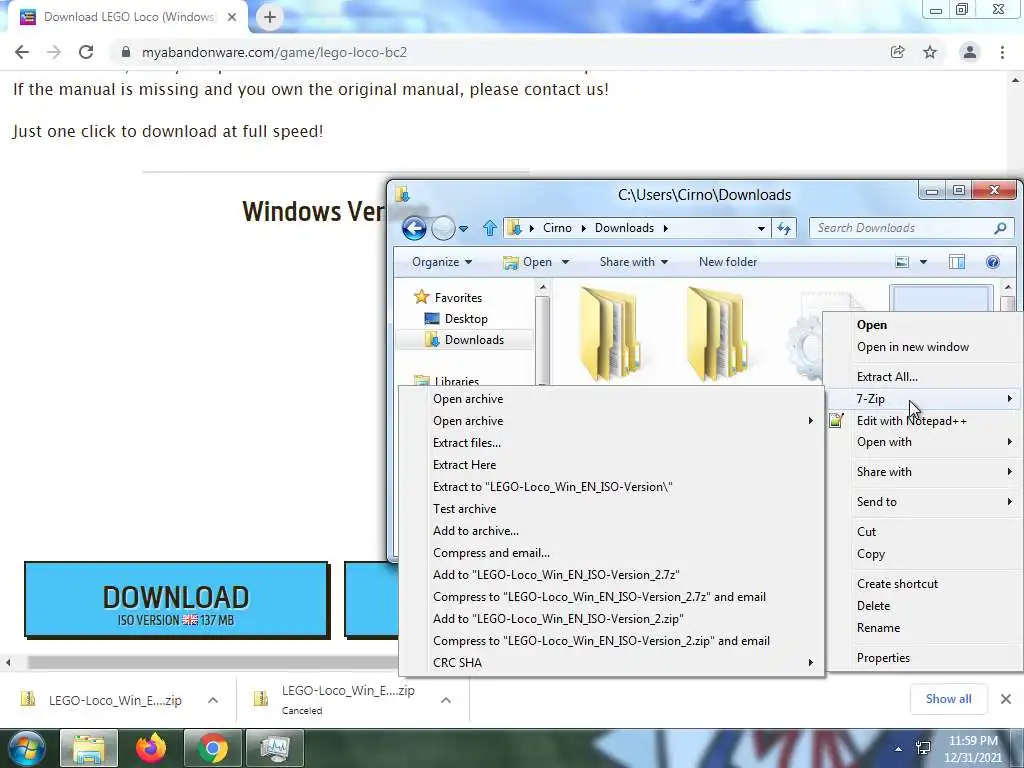Show hidden system tray icons

point(899,748)
